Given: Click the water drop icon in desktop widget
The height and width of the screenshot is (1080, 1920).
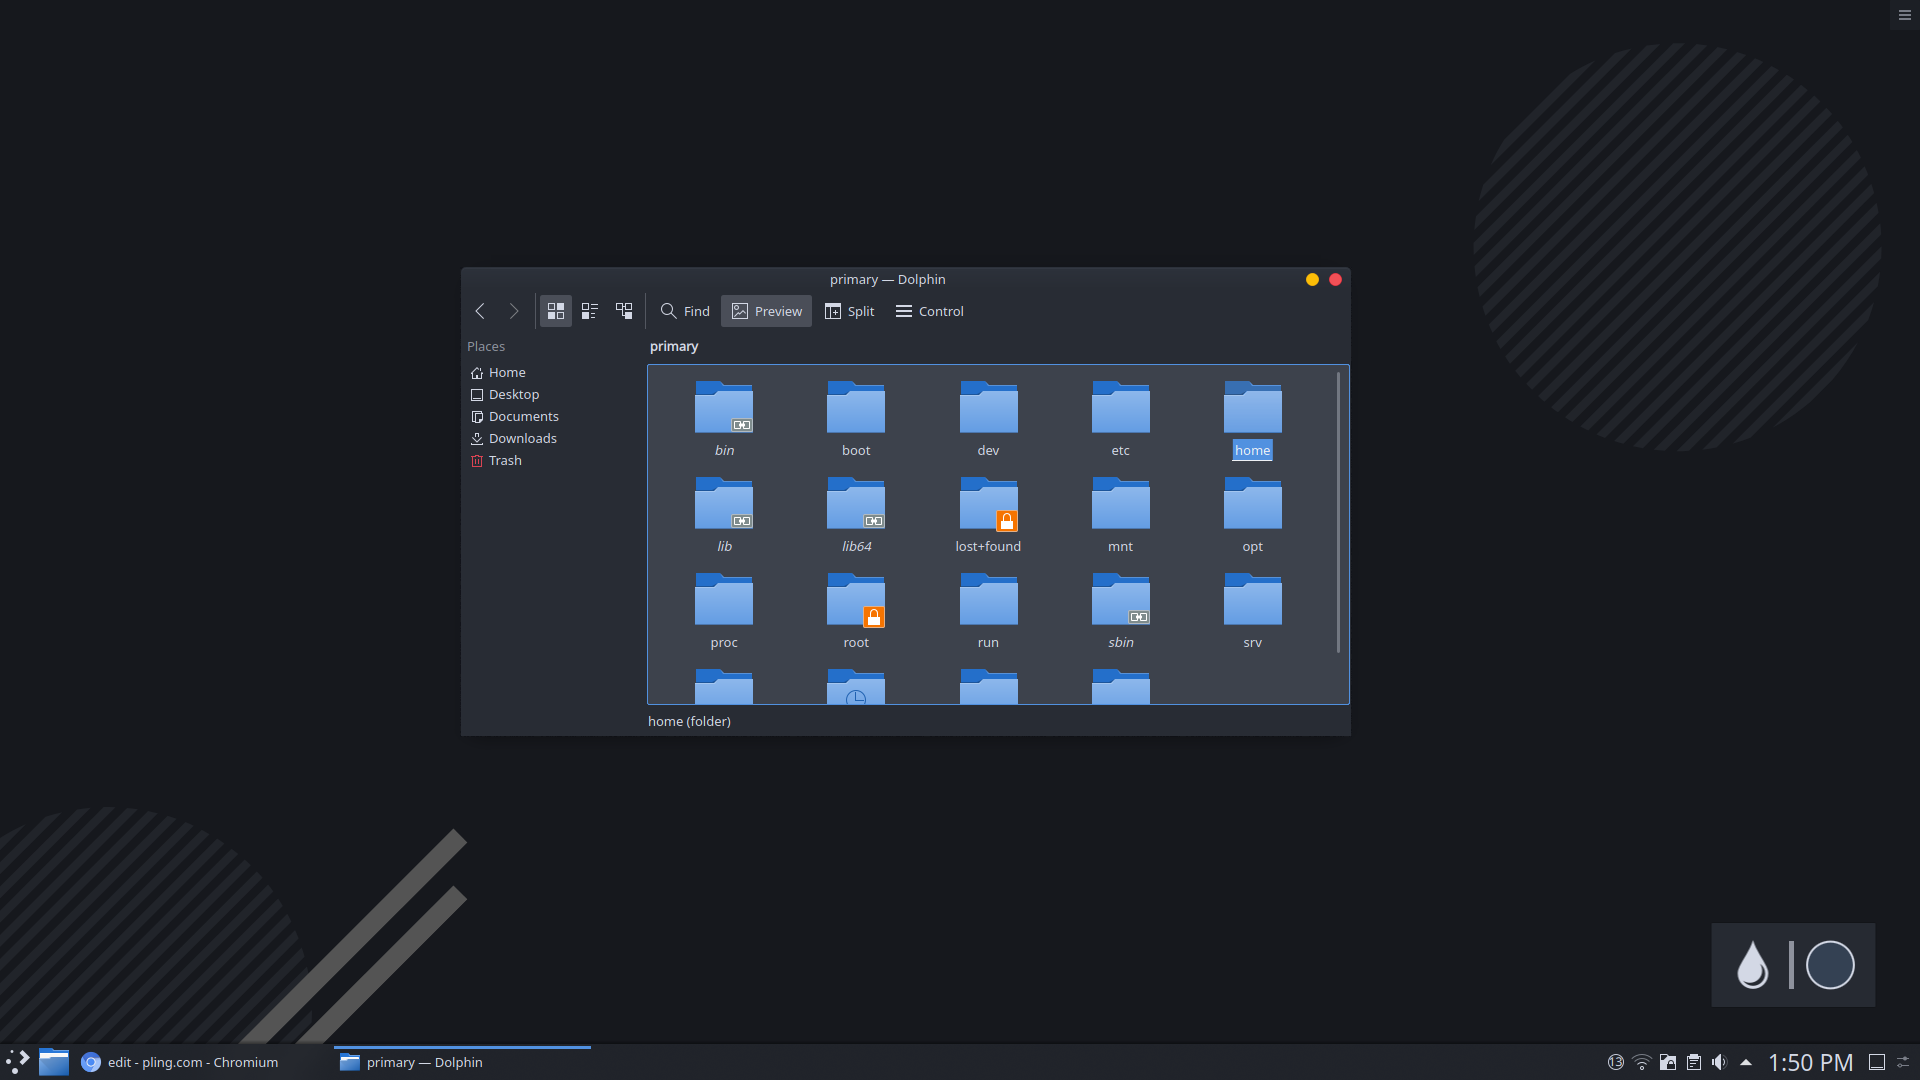Looking at the screenshot, I should coord(1753,965).
